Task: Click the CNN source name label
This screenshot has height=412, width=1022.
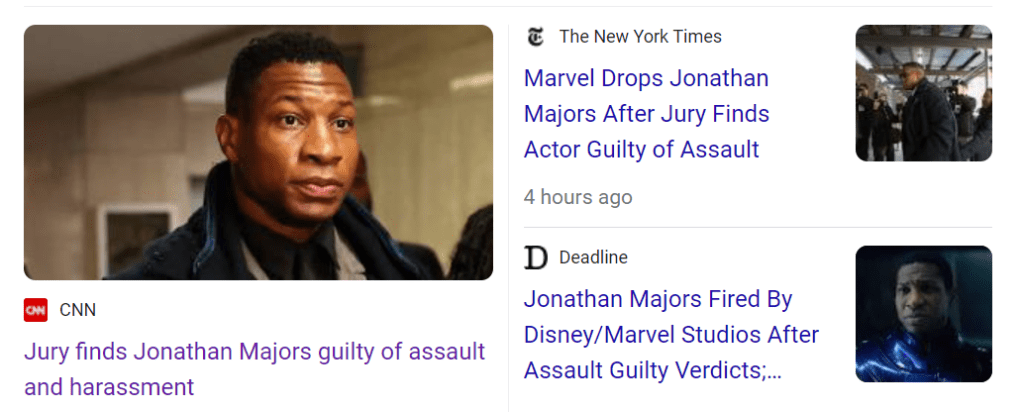Action: [x=78, y=310]
